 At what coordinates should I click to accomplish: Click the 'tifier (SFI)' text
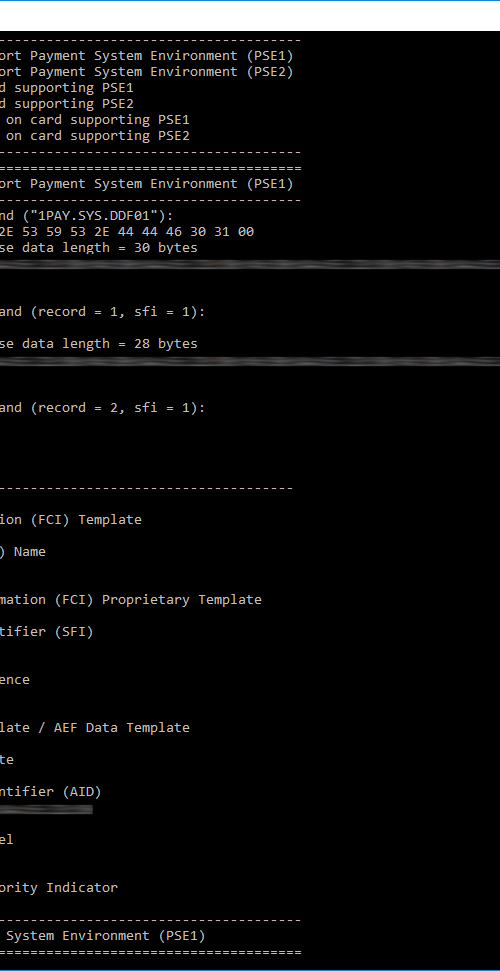[46, 632]
